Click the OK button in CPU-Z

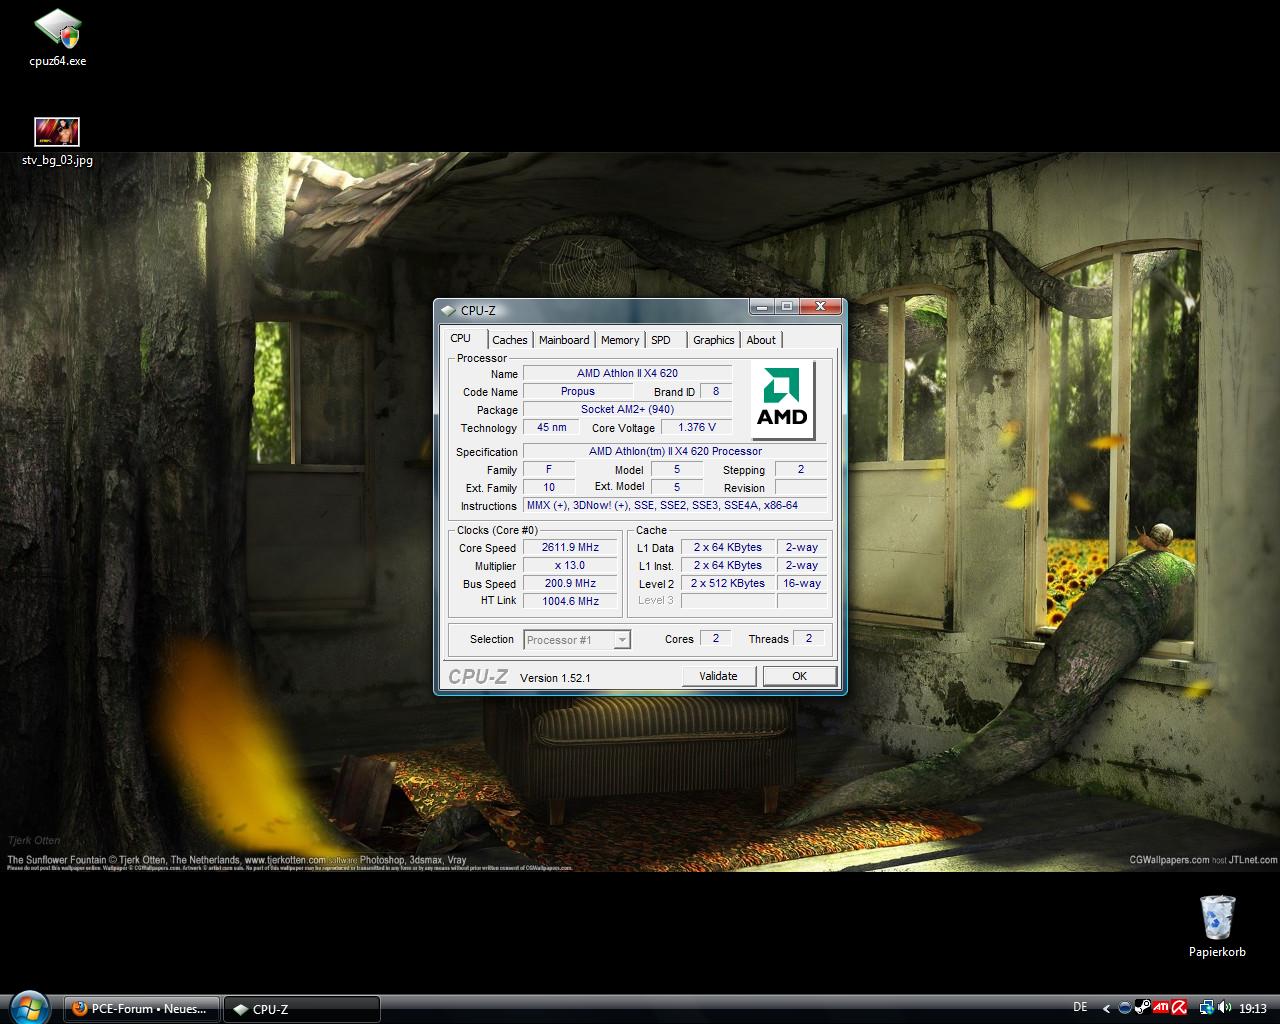coord(799,676)
